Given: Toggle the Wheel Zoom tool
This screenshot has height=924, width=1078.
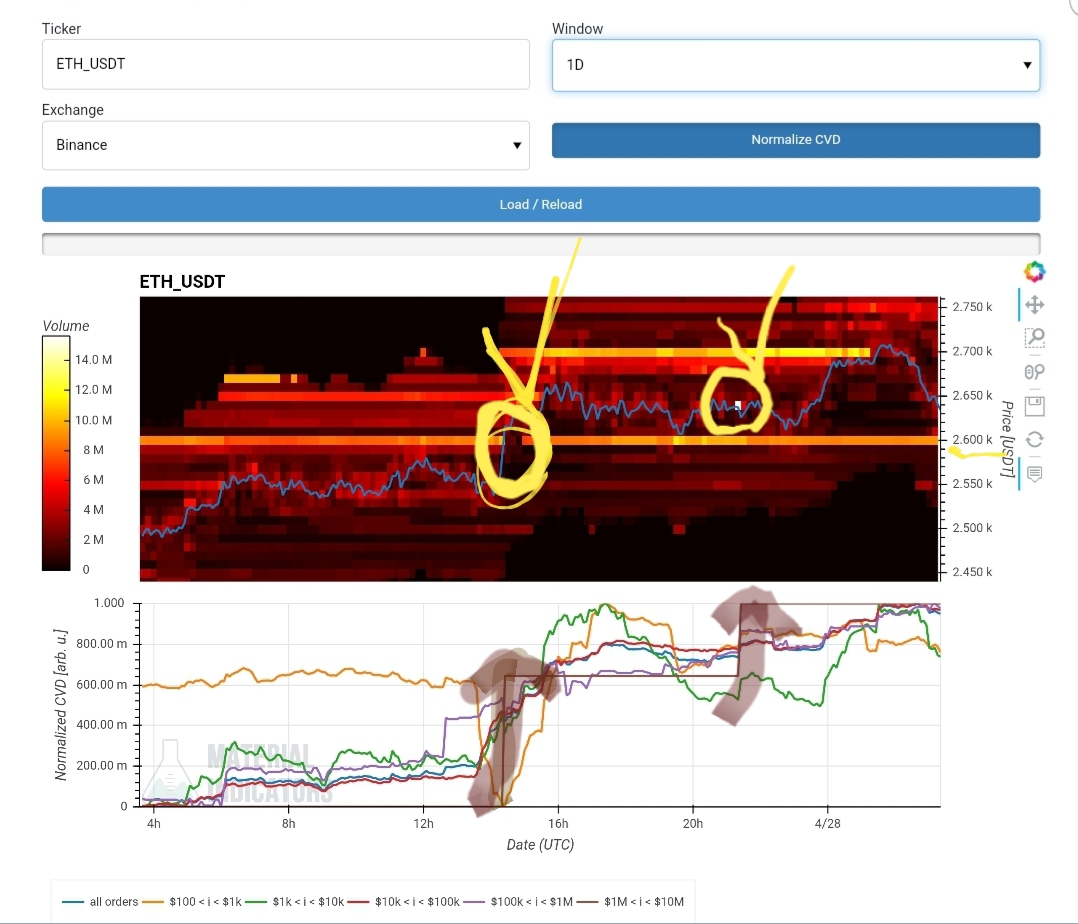Looking at the screenshot, I should [x=1034, y=372].
